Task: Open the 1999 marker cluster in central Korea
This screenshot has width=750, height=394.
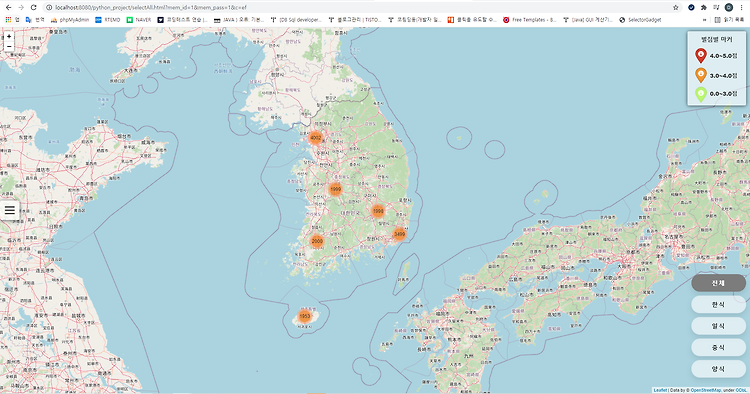Action: (336, 189)
